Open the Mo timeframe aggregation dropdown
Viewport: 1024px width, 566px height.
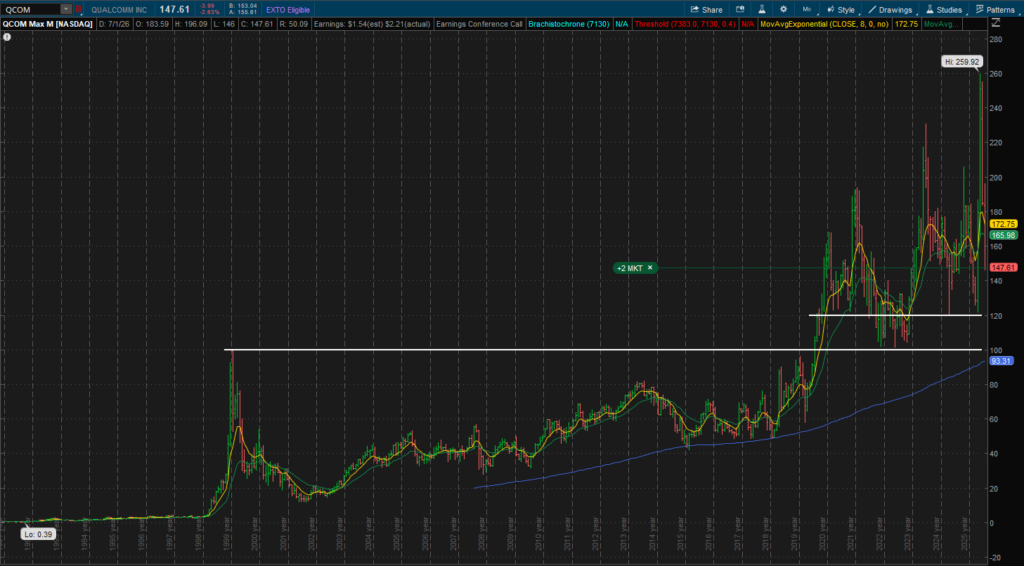pos(807,10)
